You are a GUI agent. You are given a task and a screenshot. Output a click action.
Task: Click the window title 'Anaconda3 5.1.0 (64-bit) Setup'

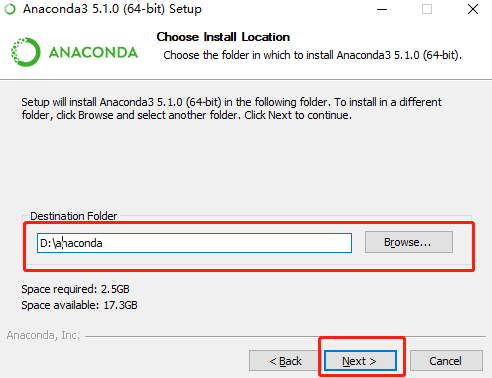[x=112, y=9]
